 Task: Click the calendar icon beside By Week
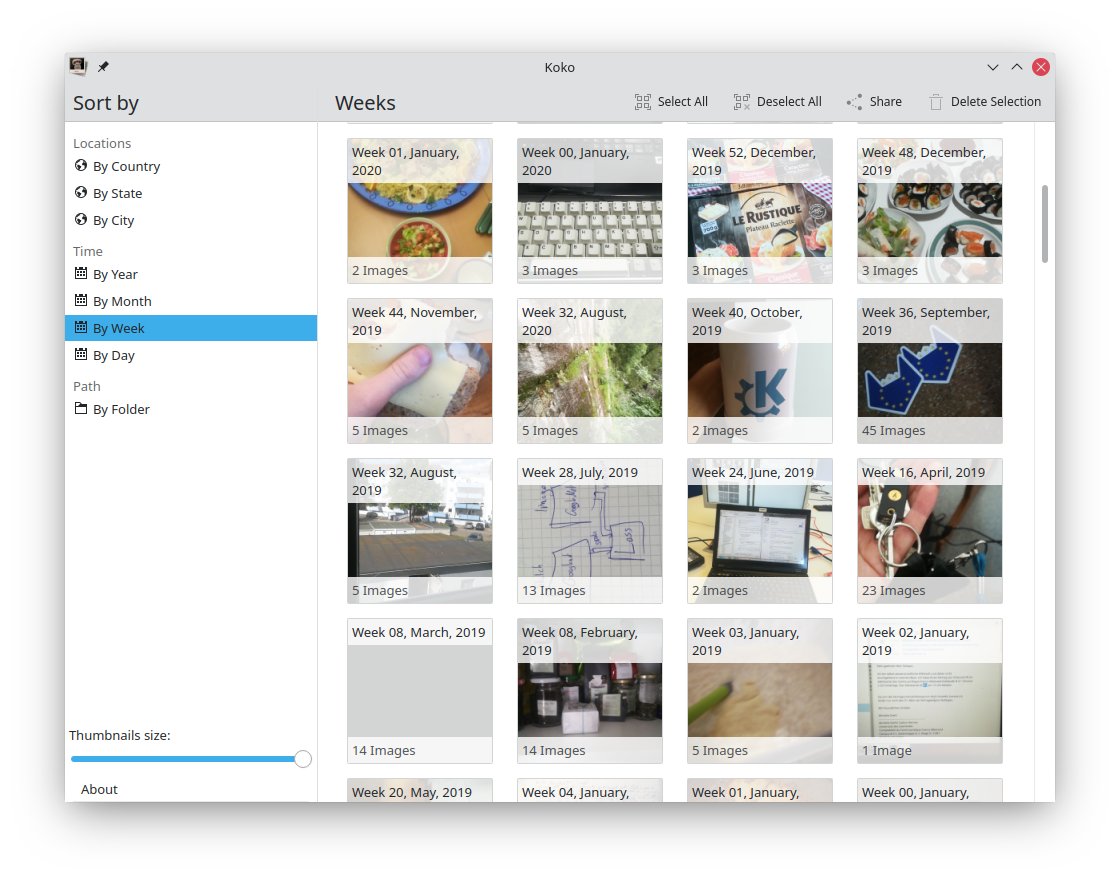(x=81, y=328)
